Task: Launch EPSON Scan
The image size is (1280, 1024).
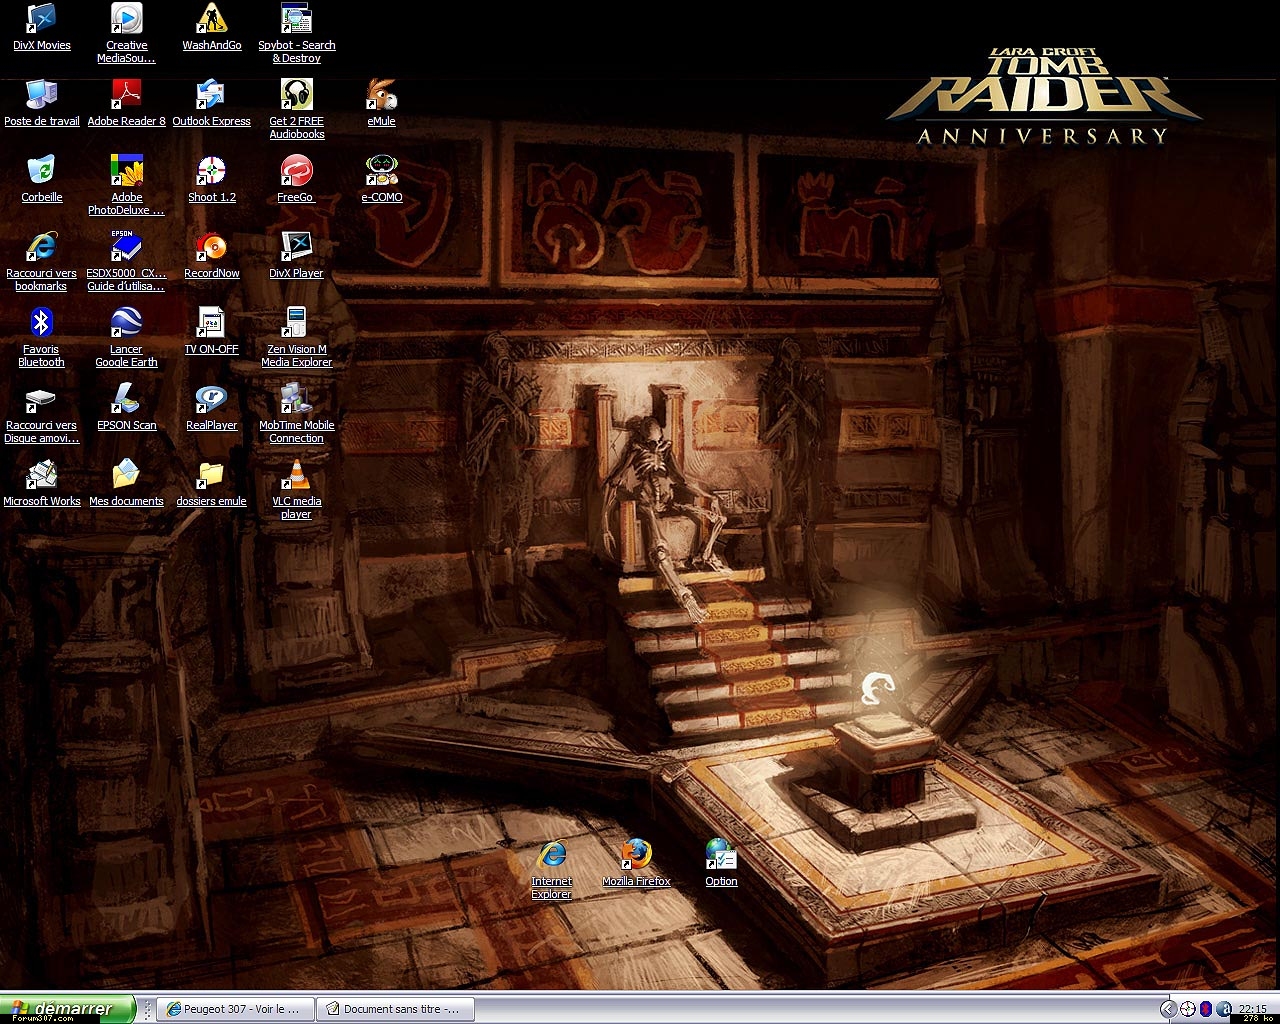Action: 126,408
